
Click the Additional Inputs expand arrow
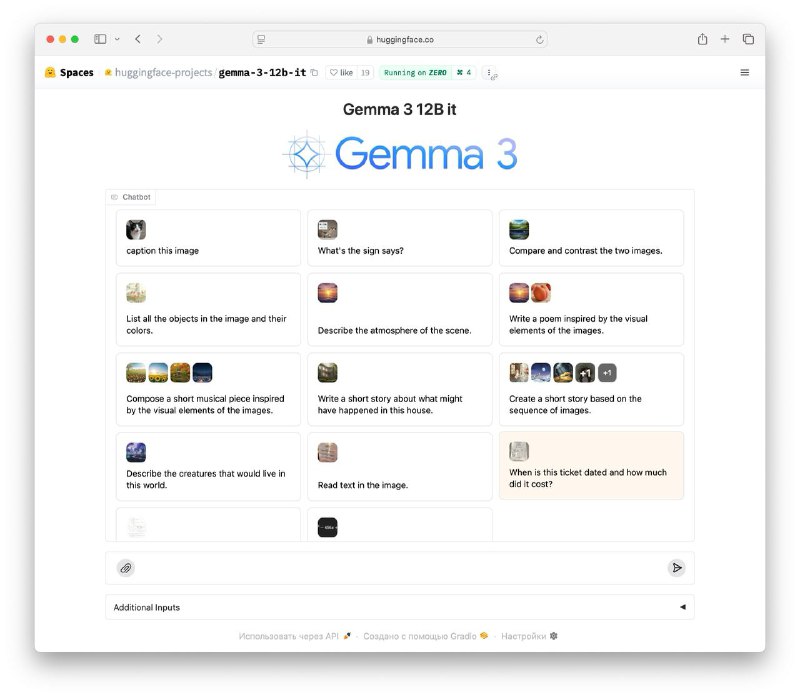(x=683, y=607)
